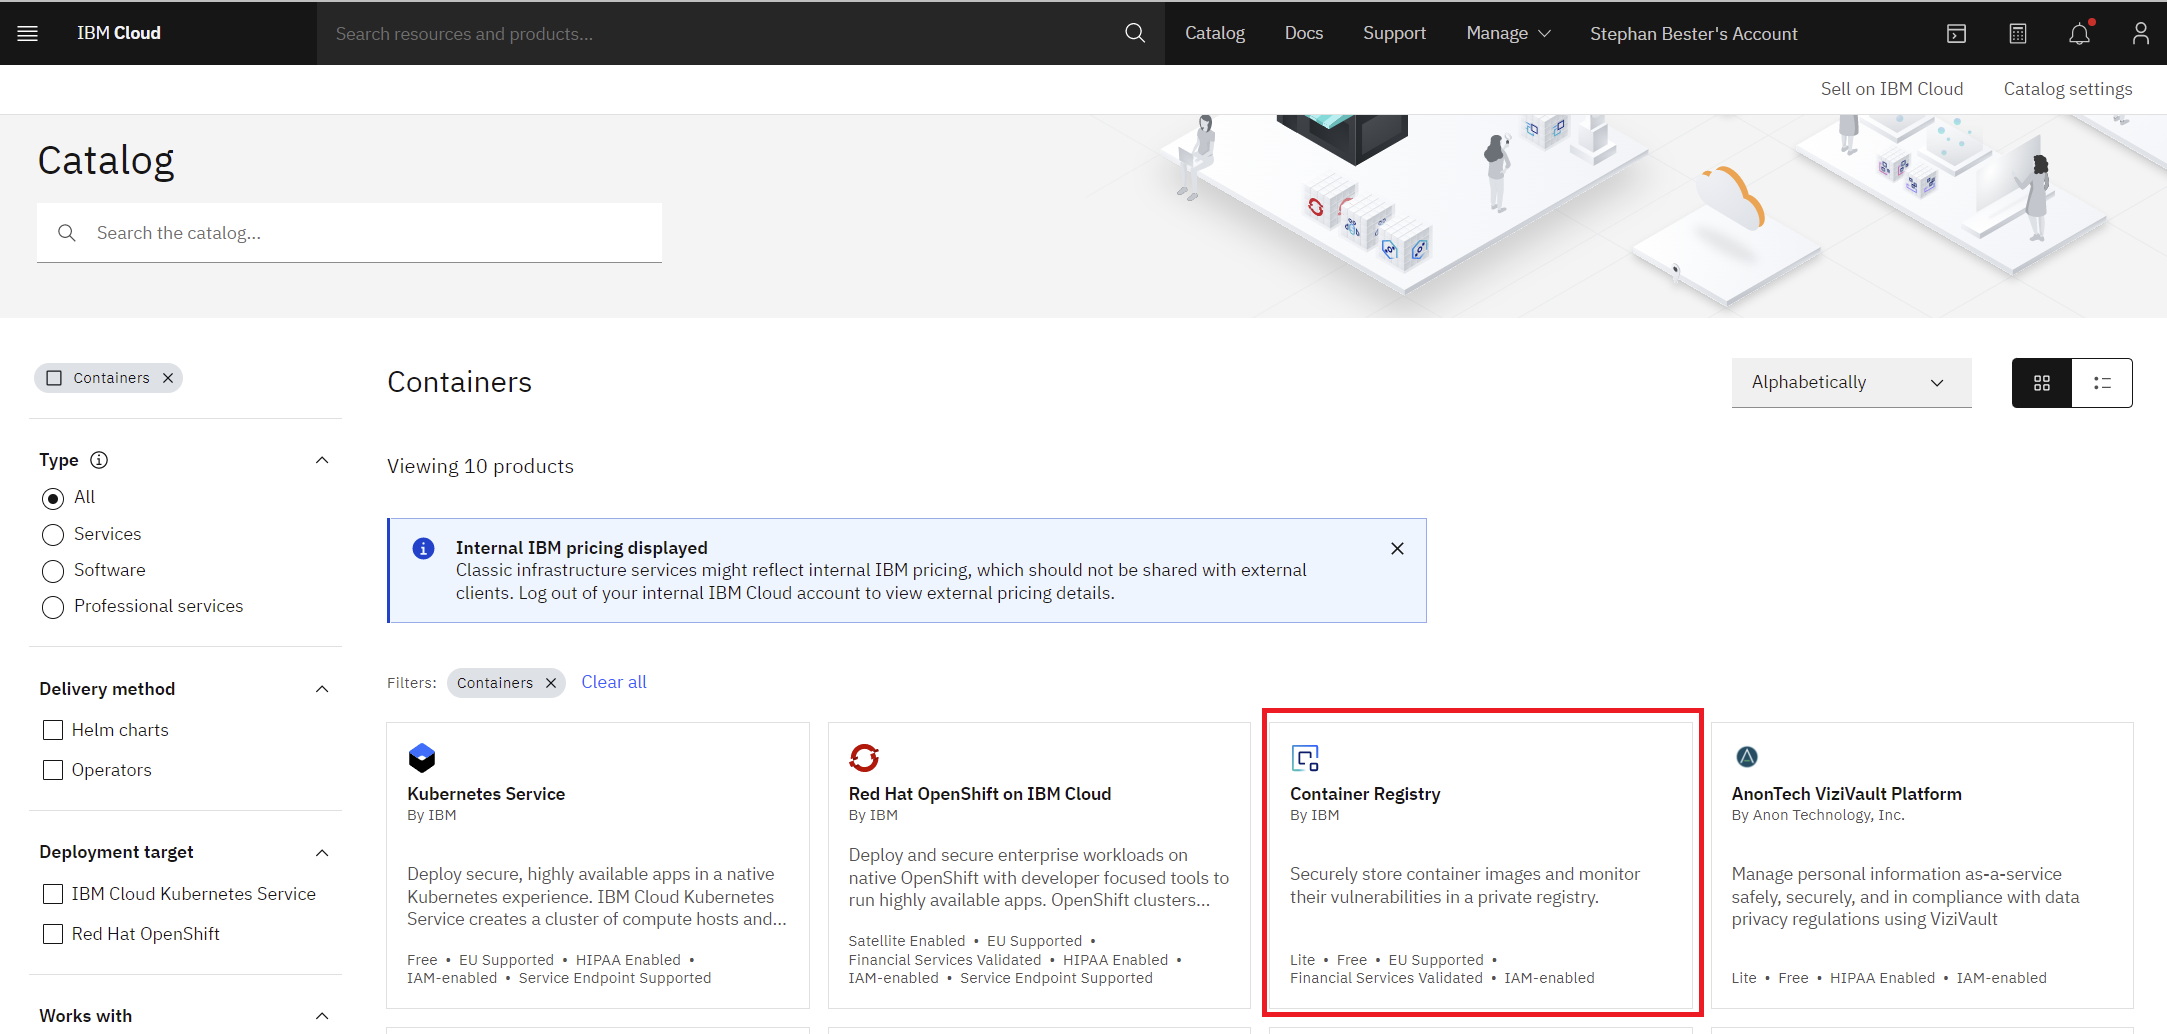This screenshot has height=1034, width=2167.
Task: Click the Kubernetes Service icon
Action: (422, 757)
